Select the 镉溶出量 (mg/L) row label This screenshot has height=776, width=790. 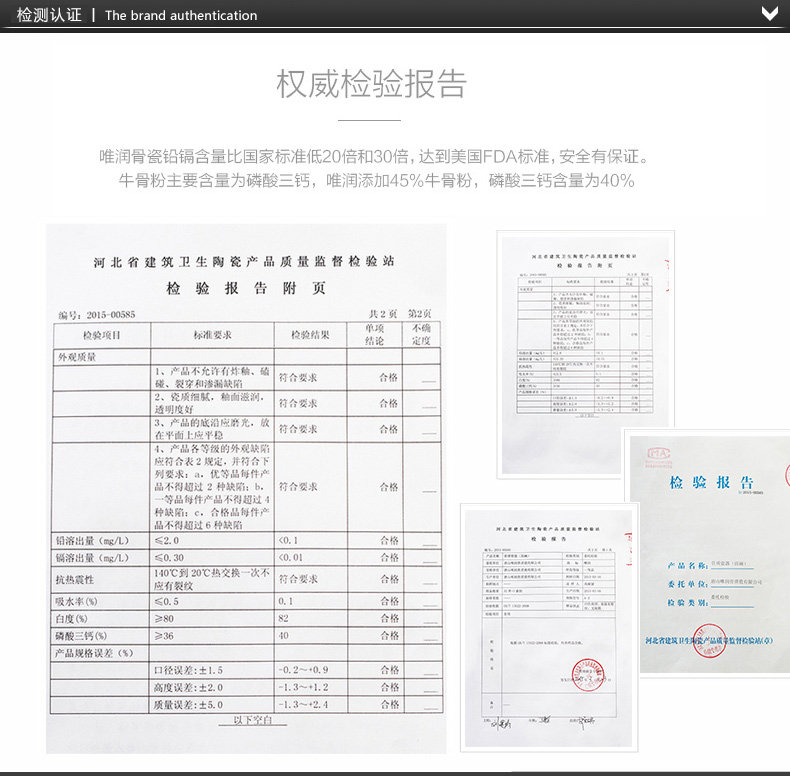click(92, 558)
